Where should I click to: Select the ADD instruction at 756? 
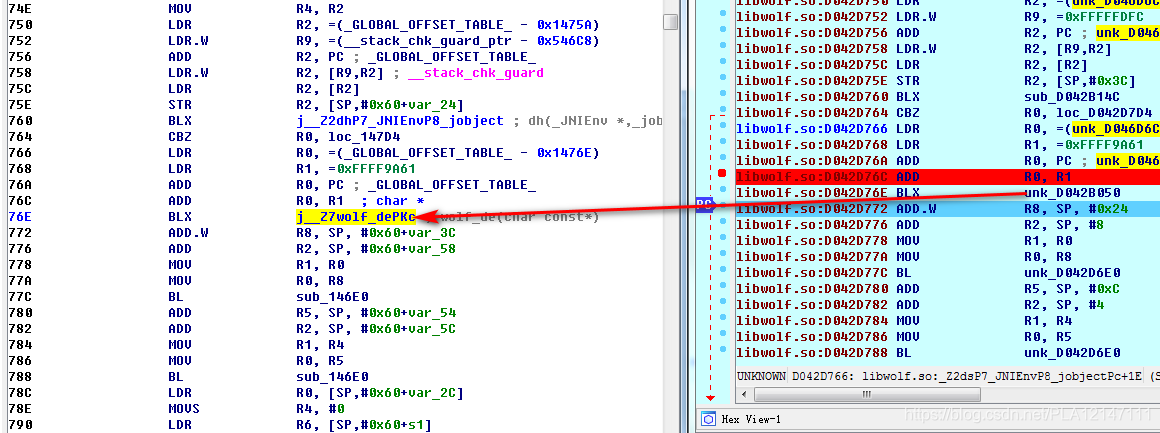180,57
